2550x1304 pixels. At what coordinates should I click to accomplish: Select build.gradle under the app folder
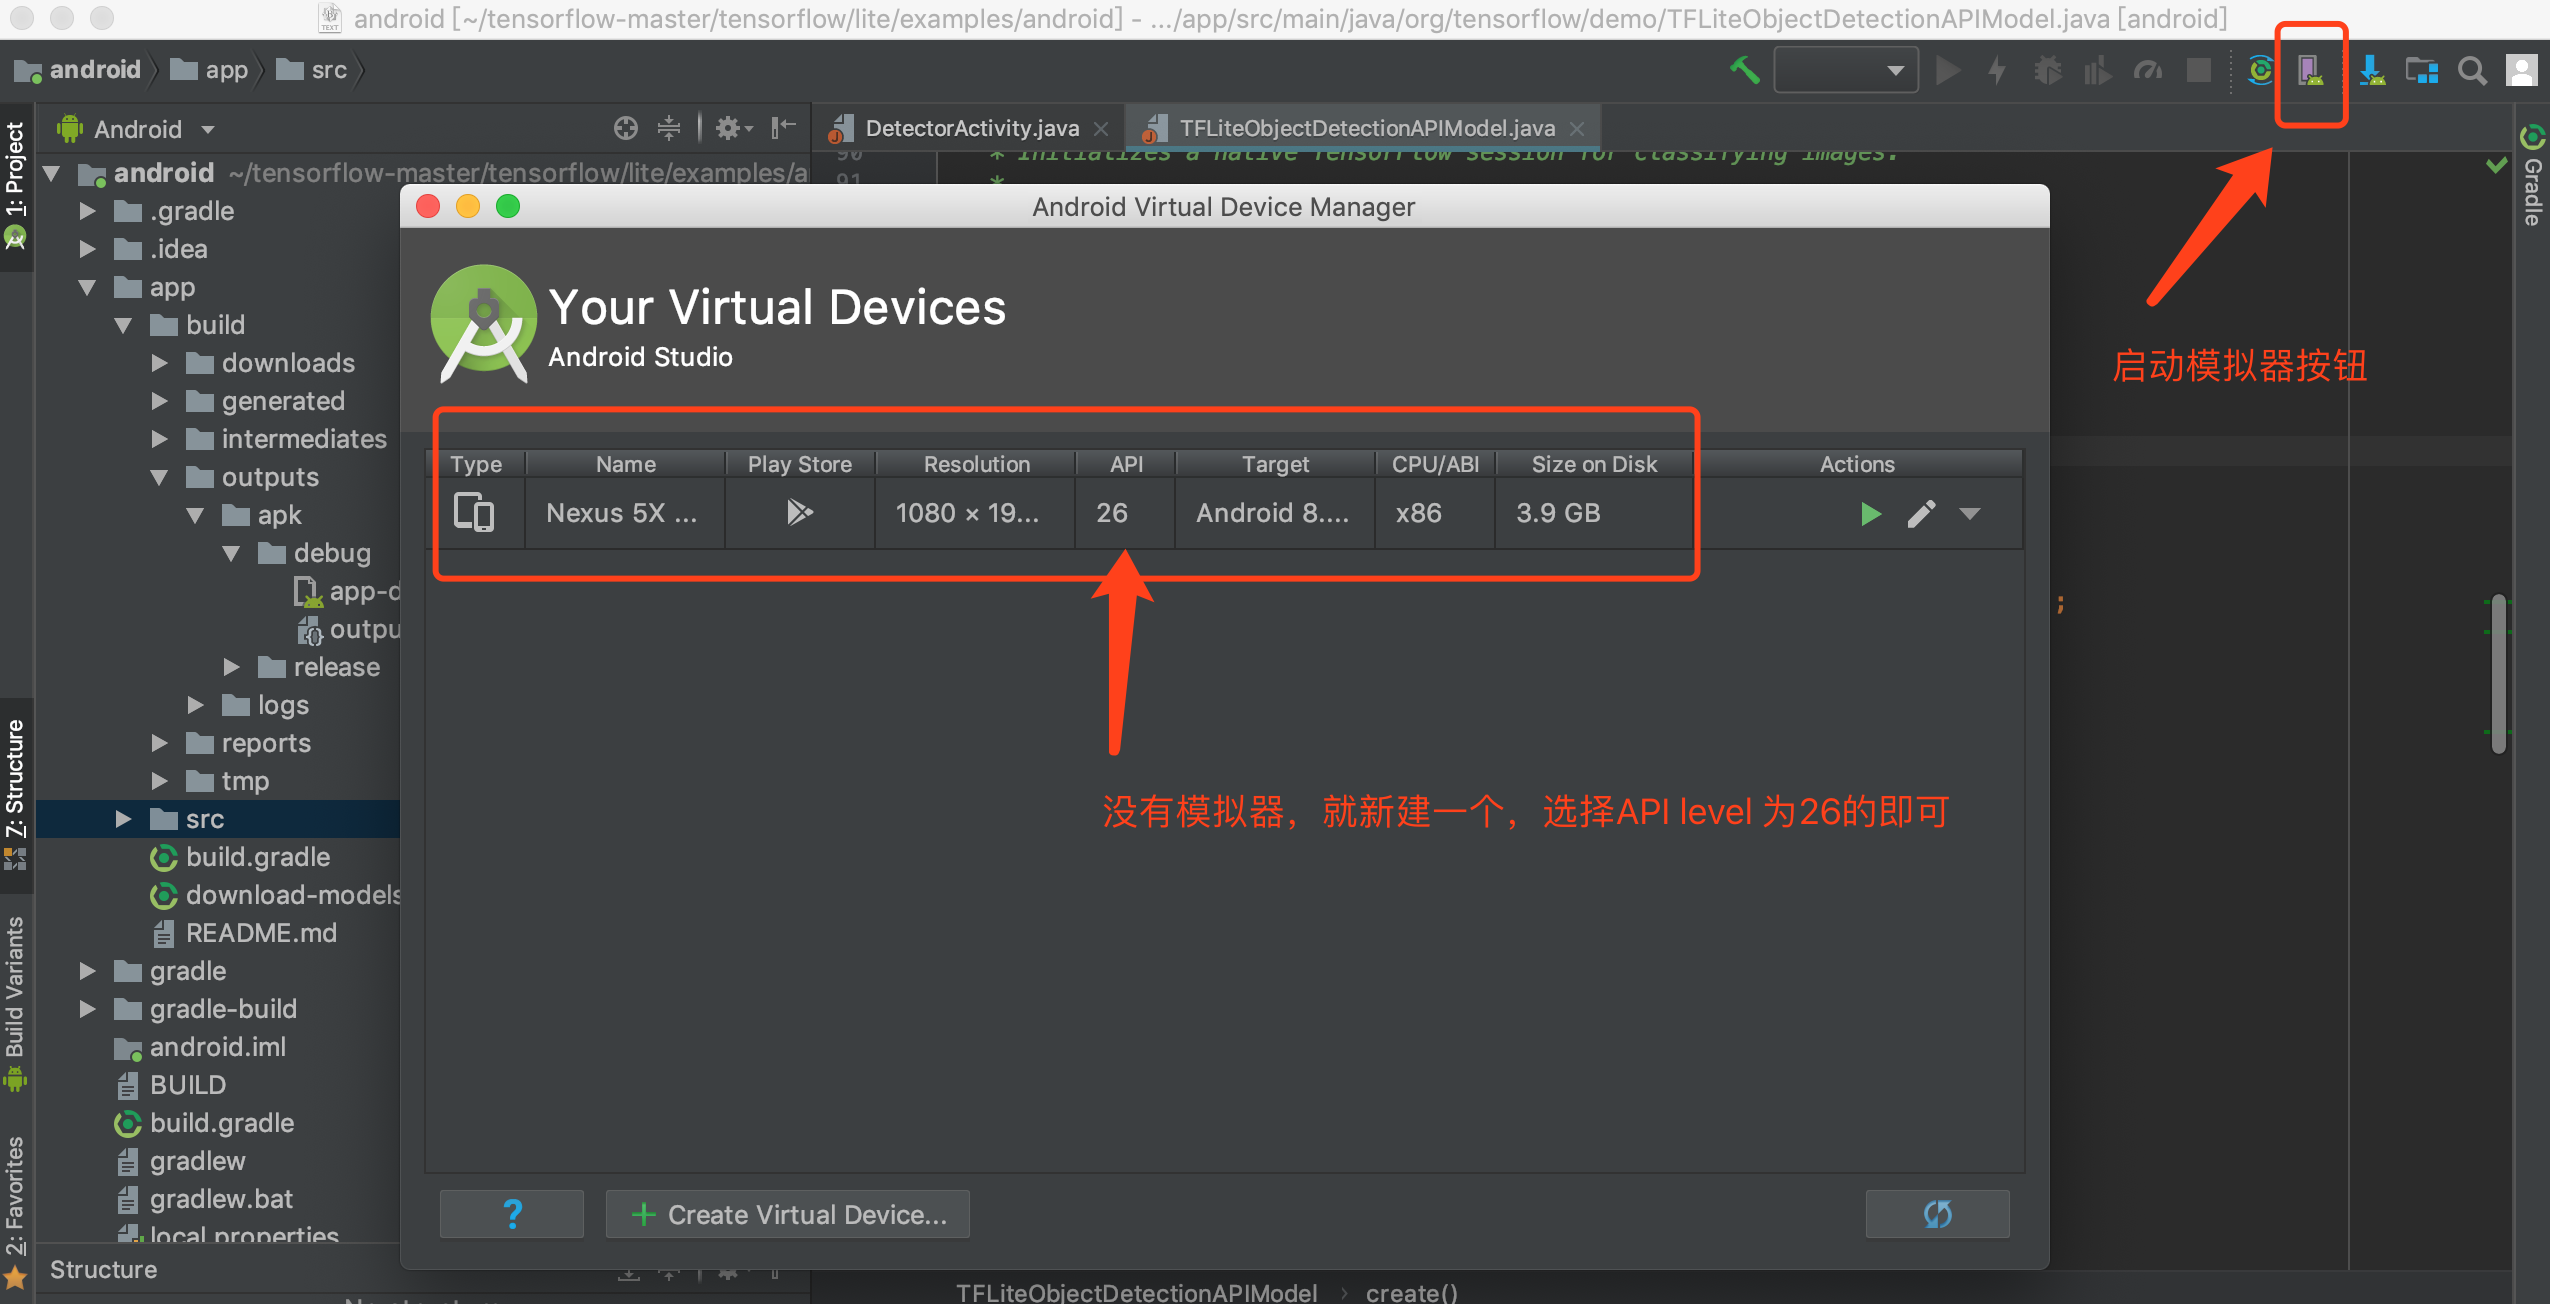point(257,857)
